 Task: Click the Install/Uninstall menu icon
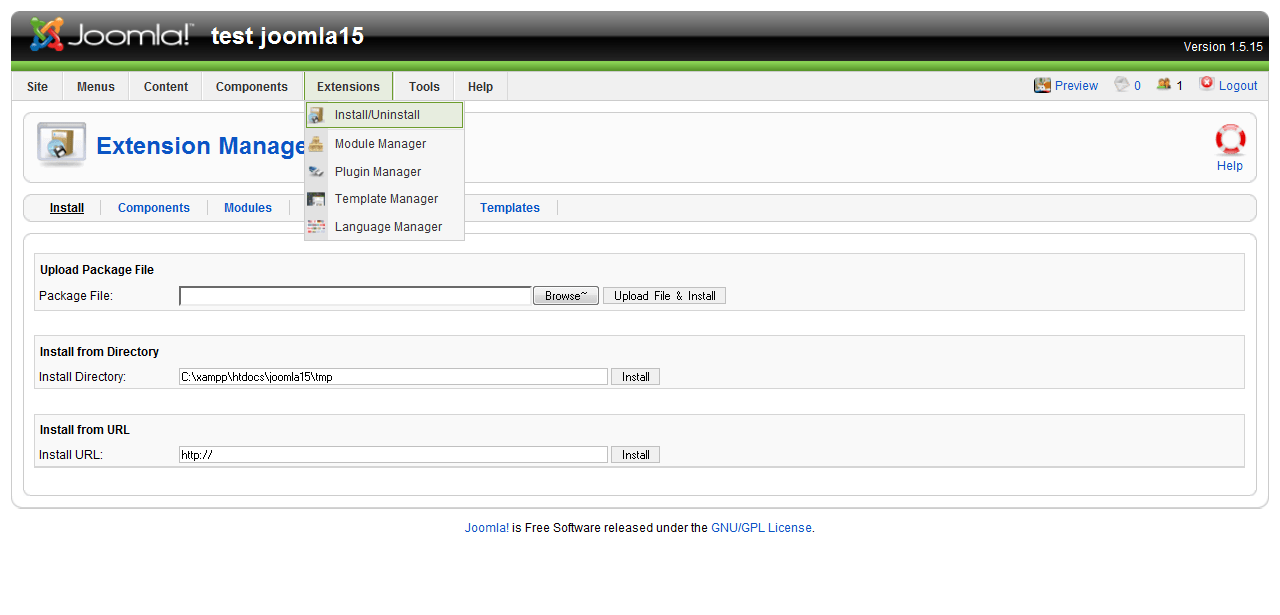click(317, 115)
